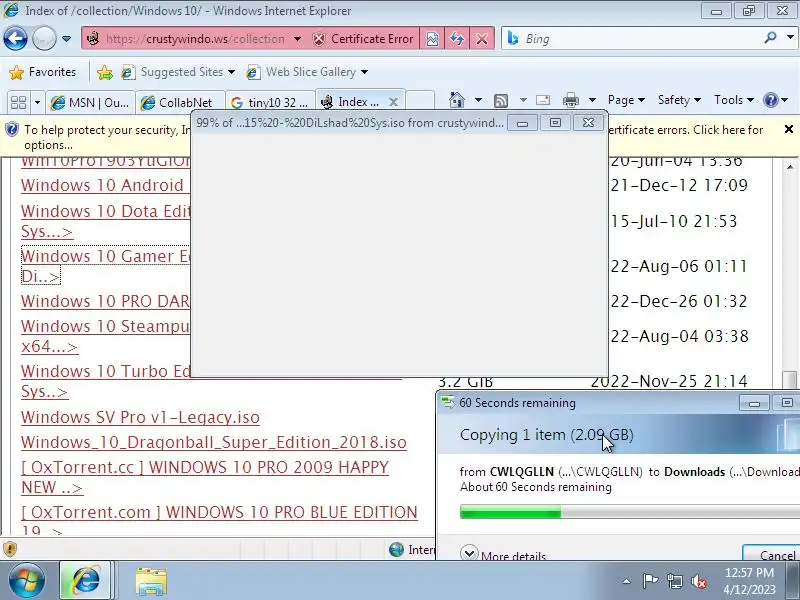Open the Favorites star button
This screenshot has height=600, width=800.
[x=43, y=72]
